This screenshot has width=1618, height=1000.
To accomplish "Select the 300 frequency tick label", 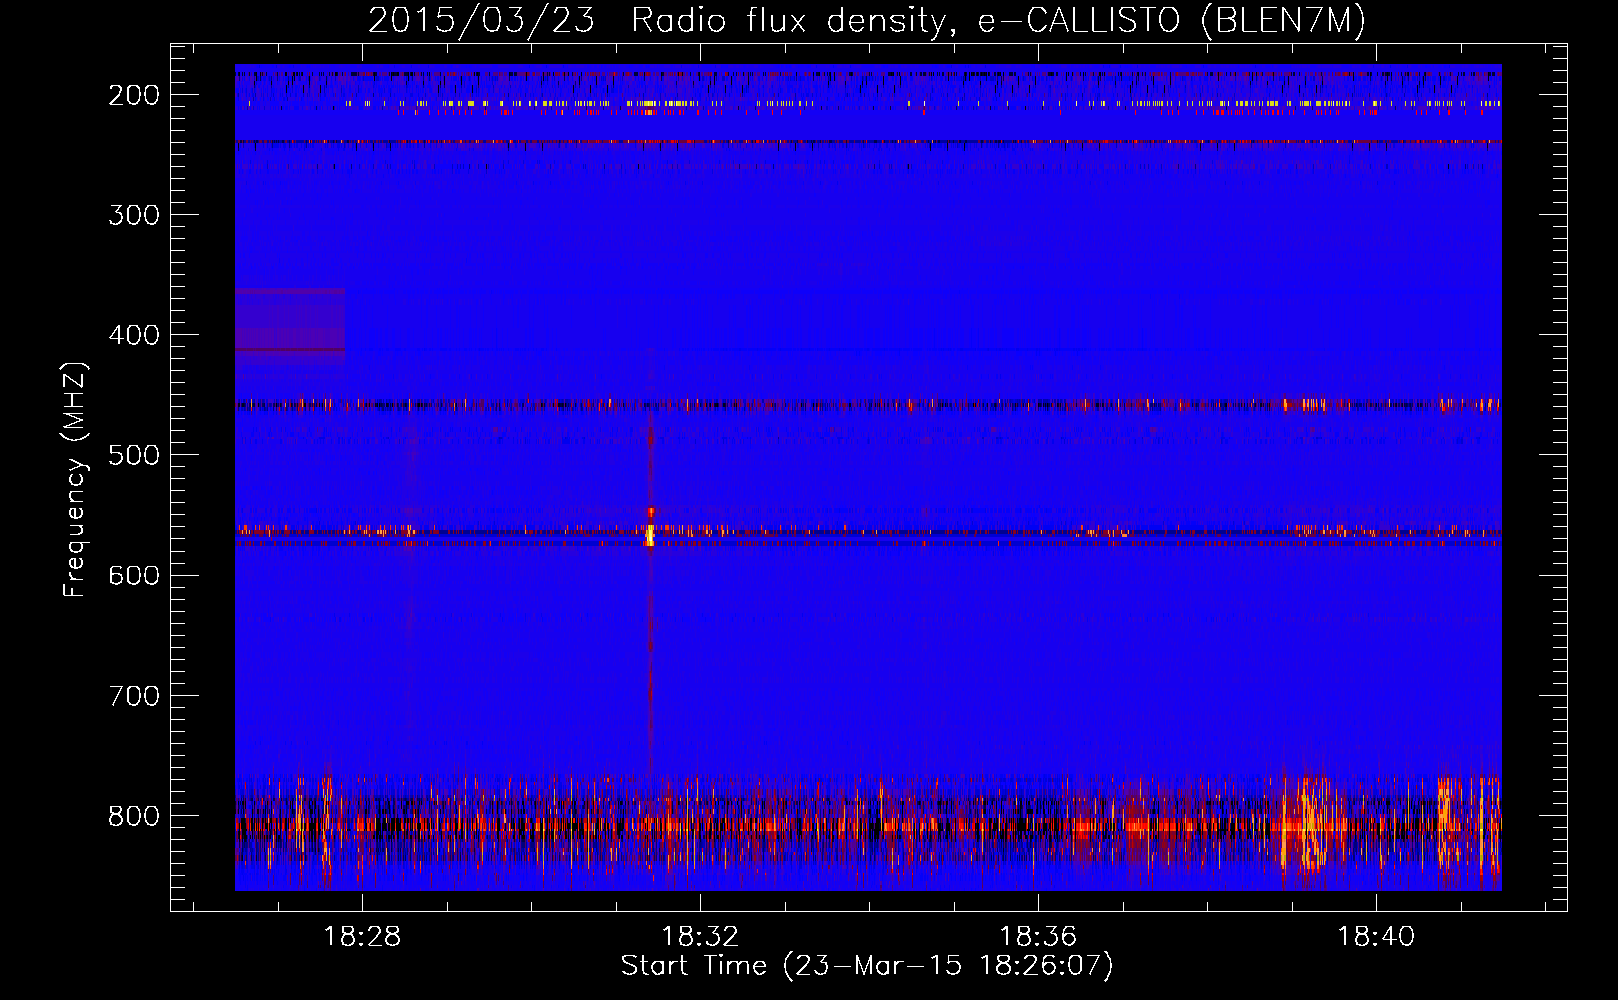I will 134,215.
